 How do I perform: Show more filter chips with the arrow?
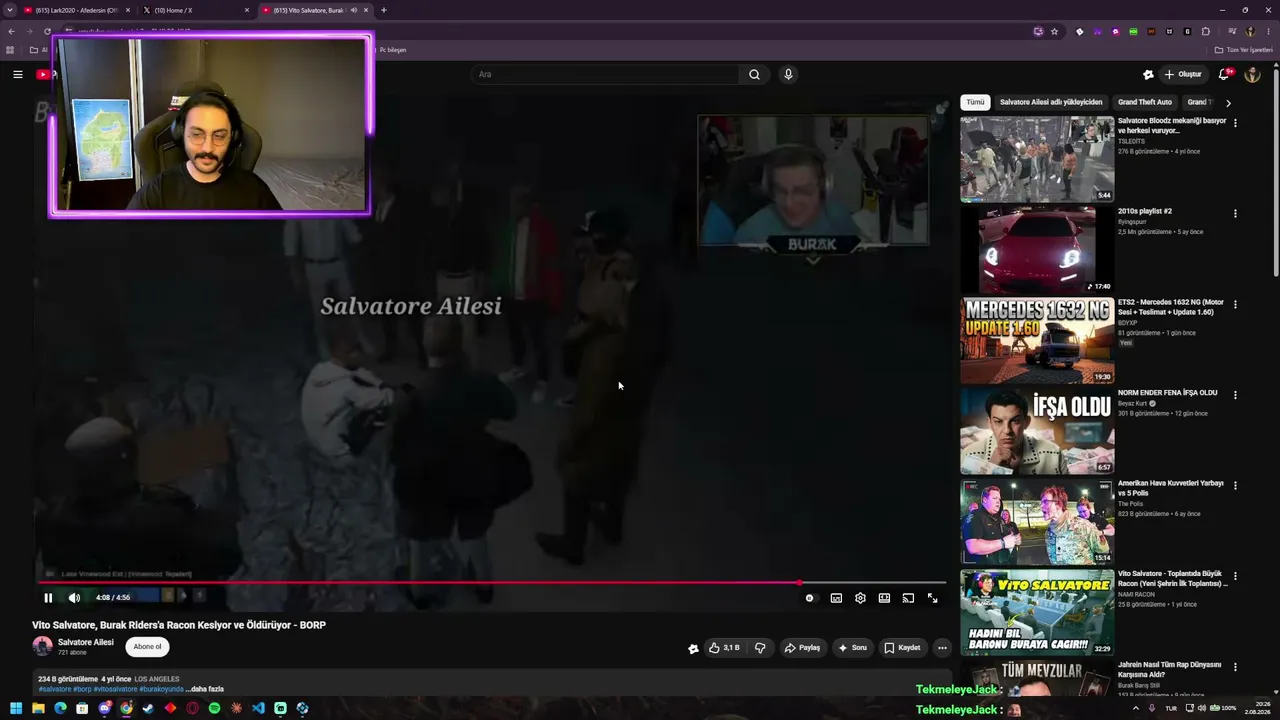pyautogui.click(x=1228, y=102)
